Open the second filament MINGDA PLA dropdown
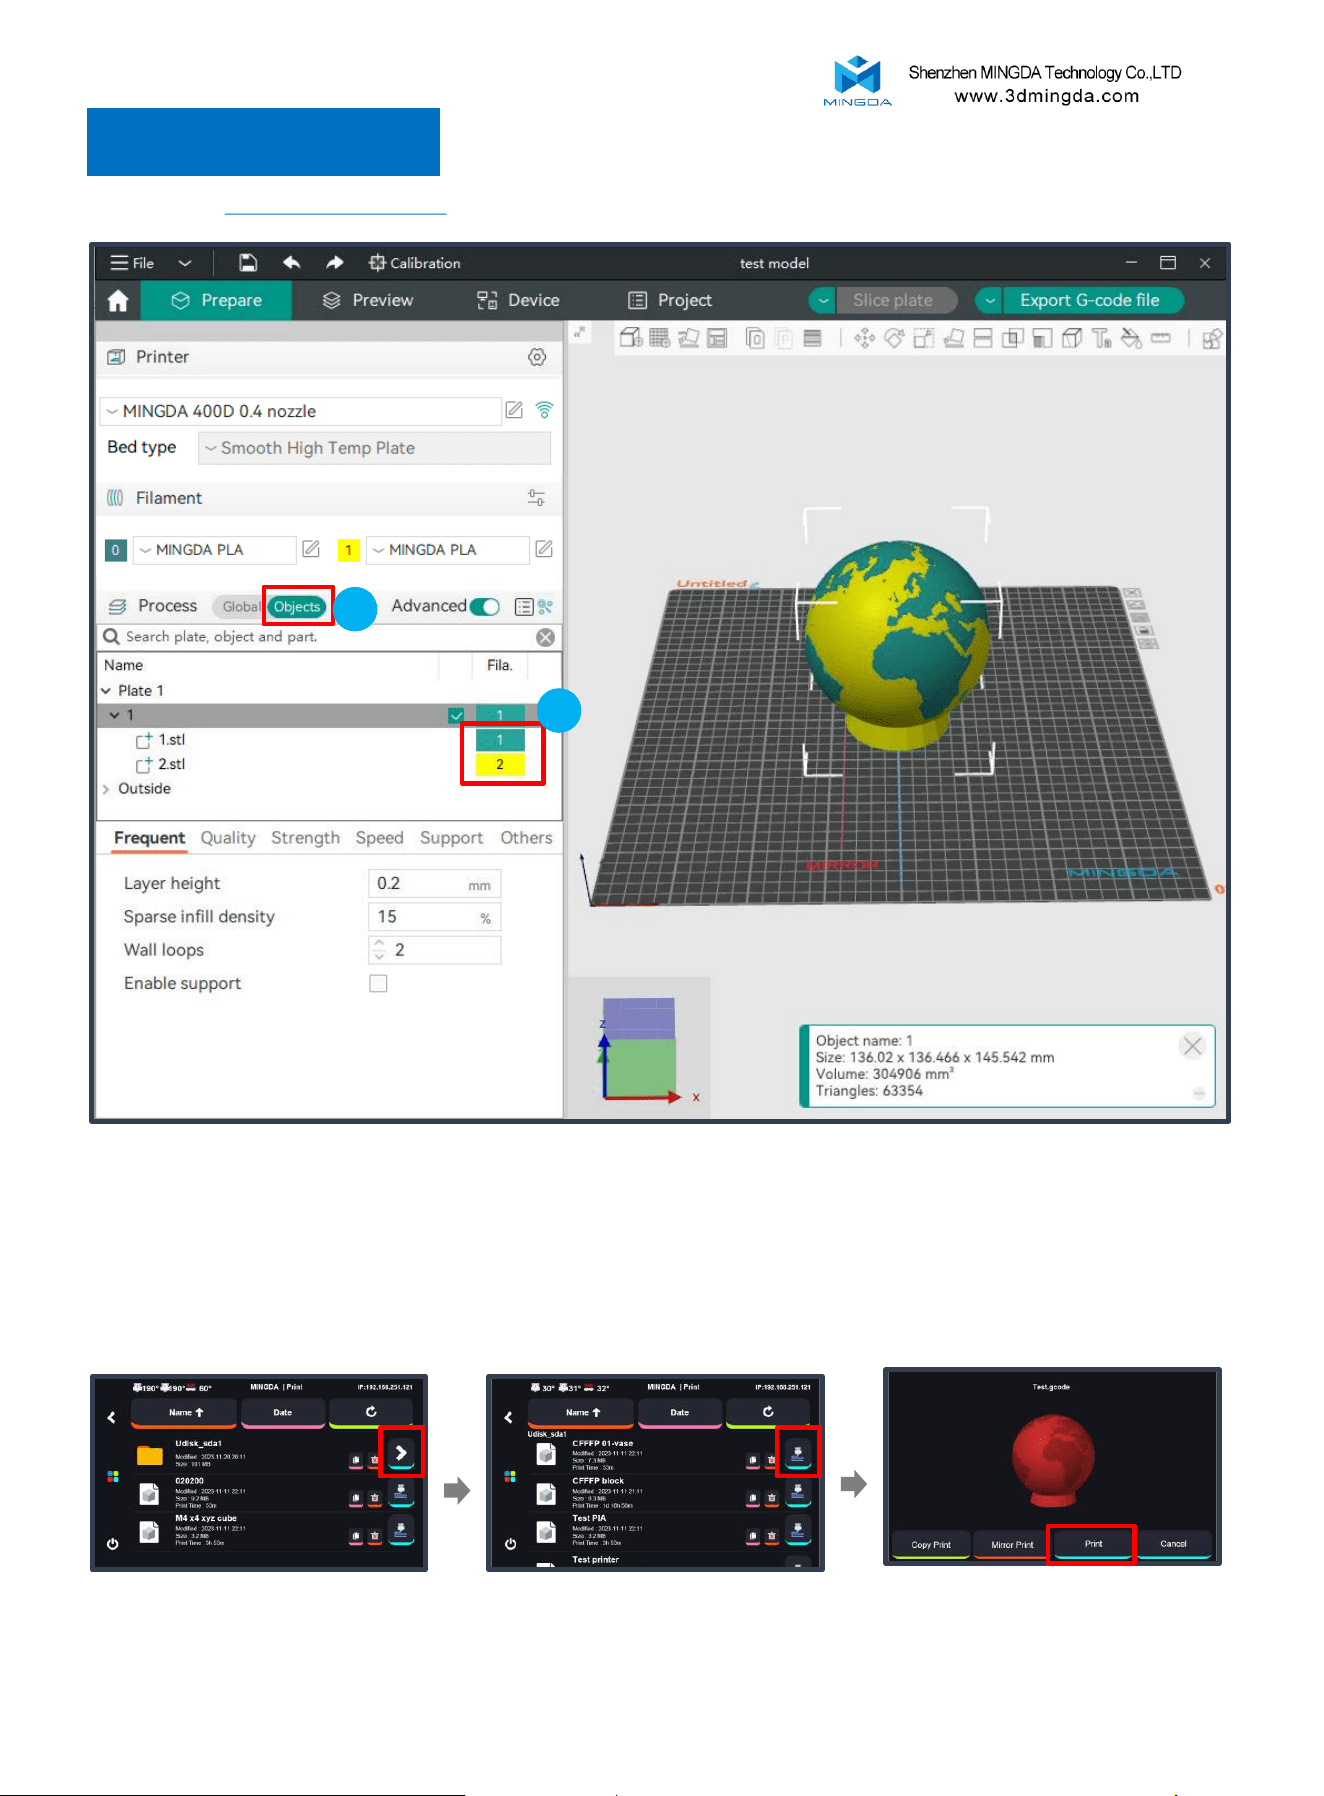 point(448,550)
